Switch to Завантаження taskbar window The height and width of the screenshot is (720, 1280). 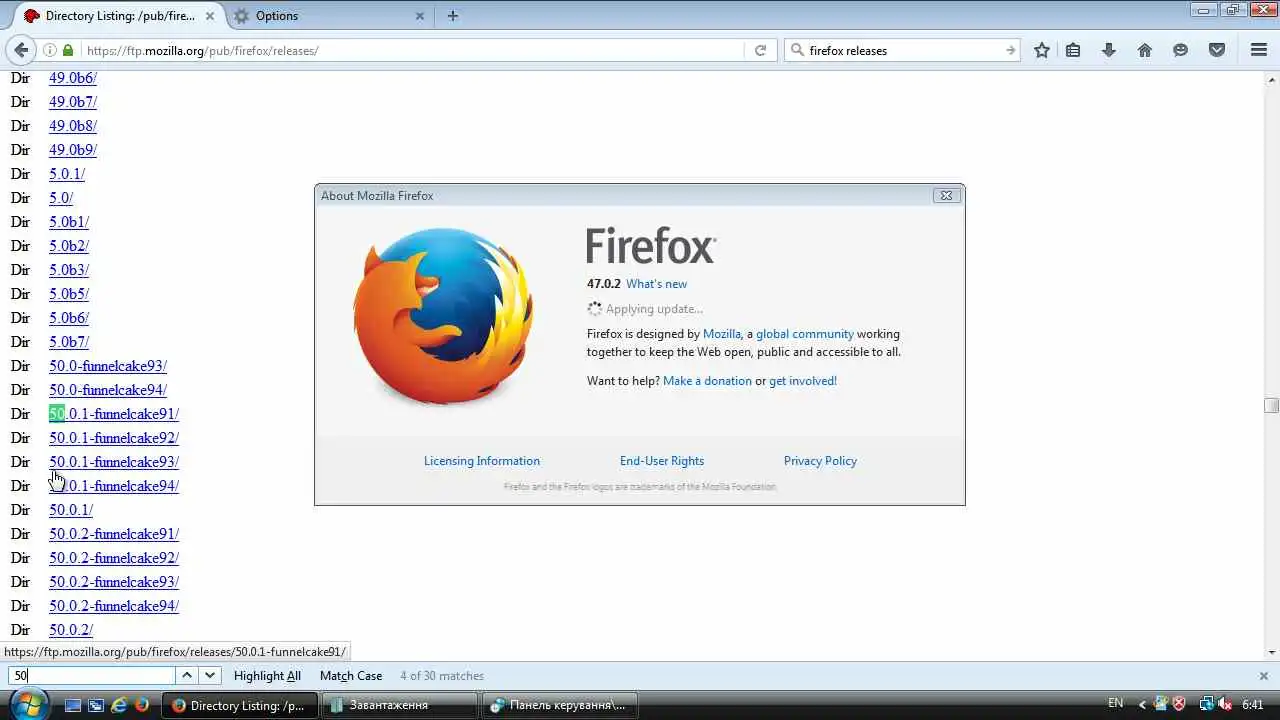398,705
